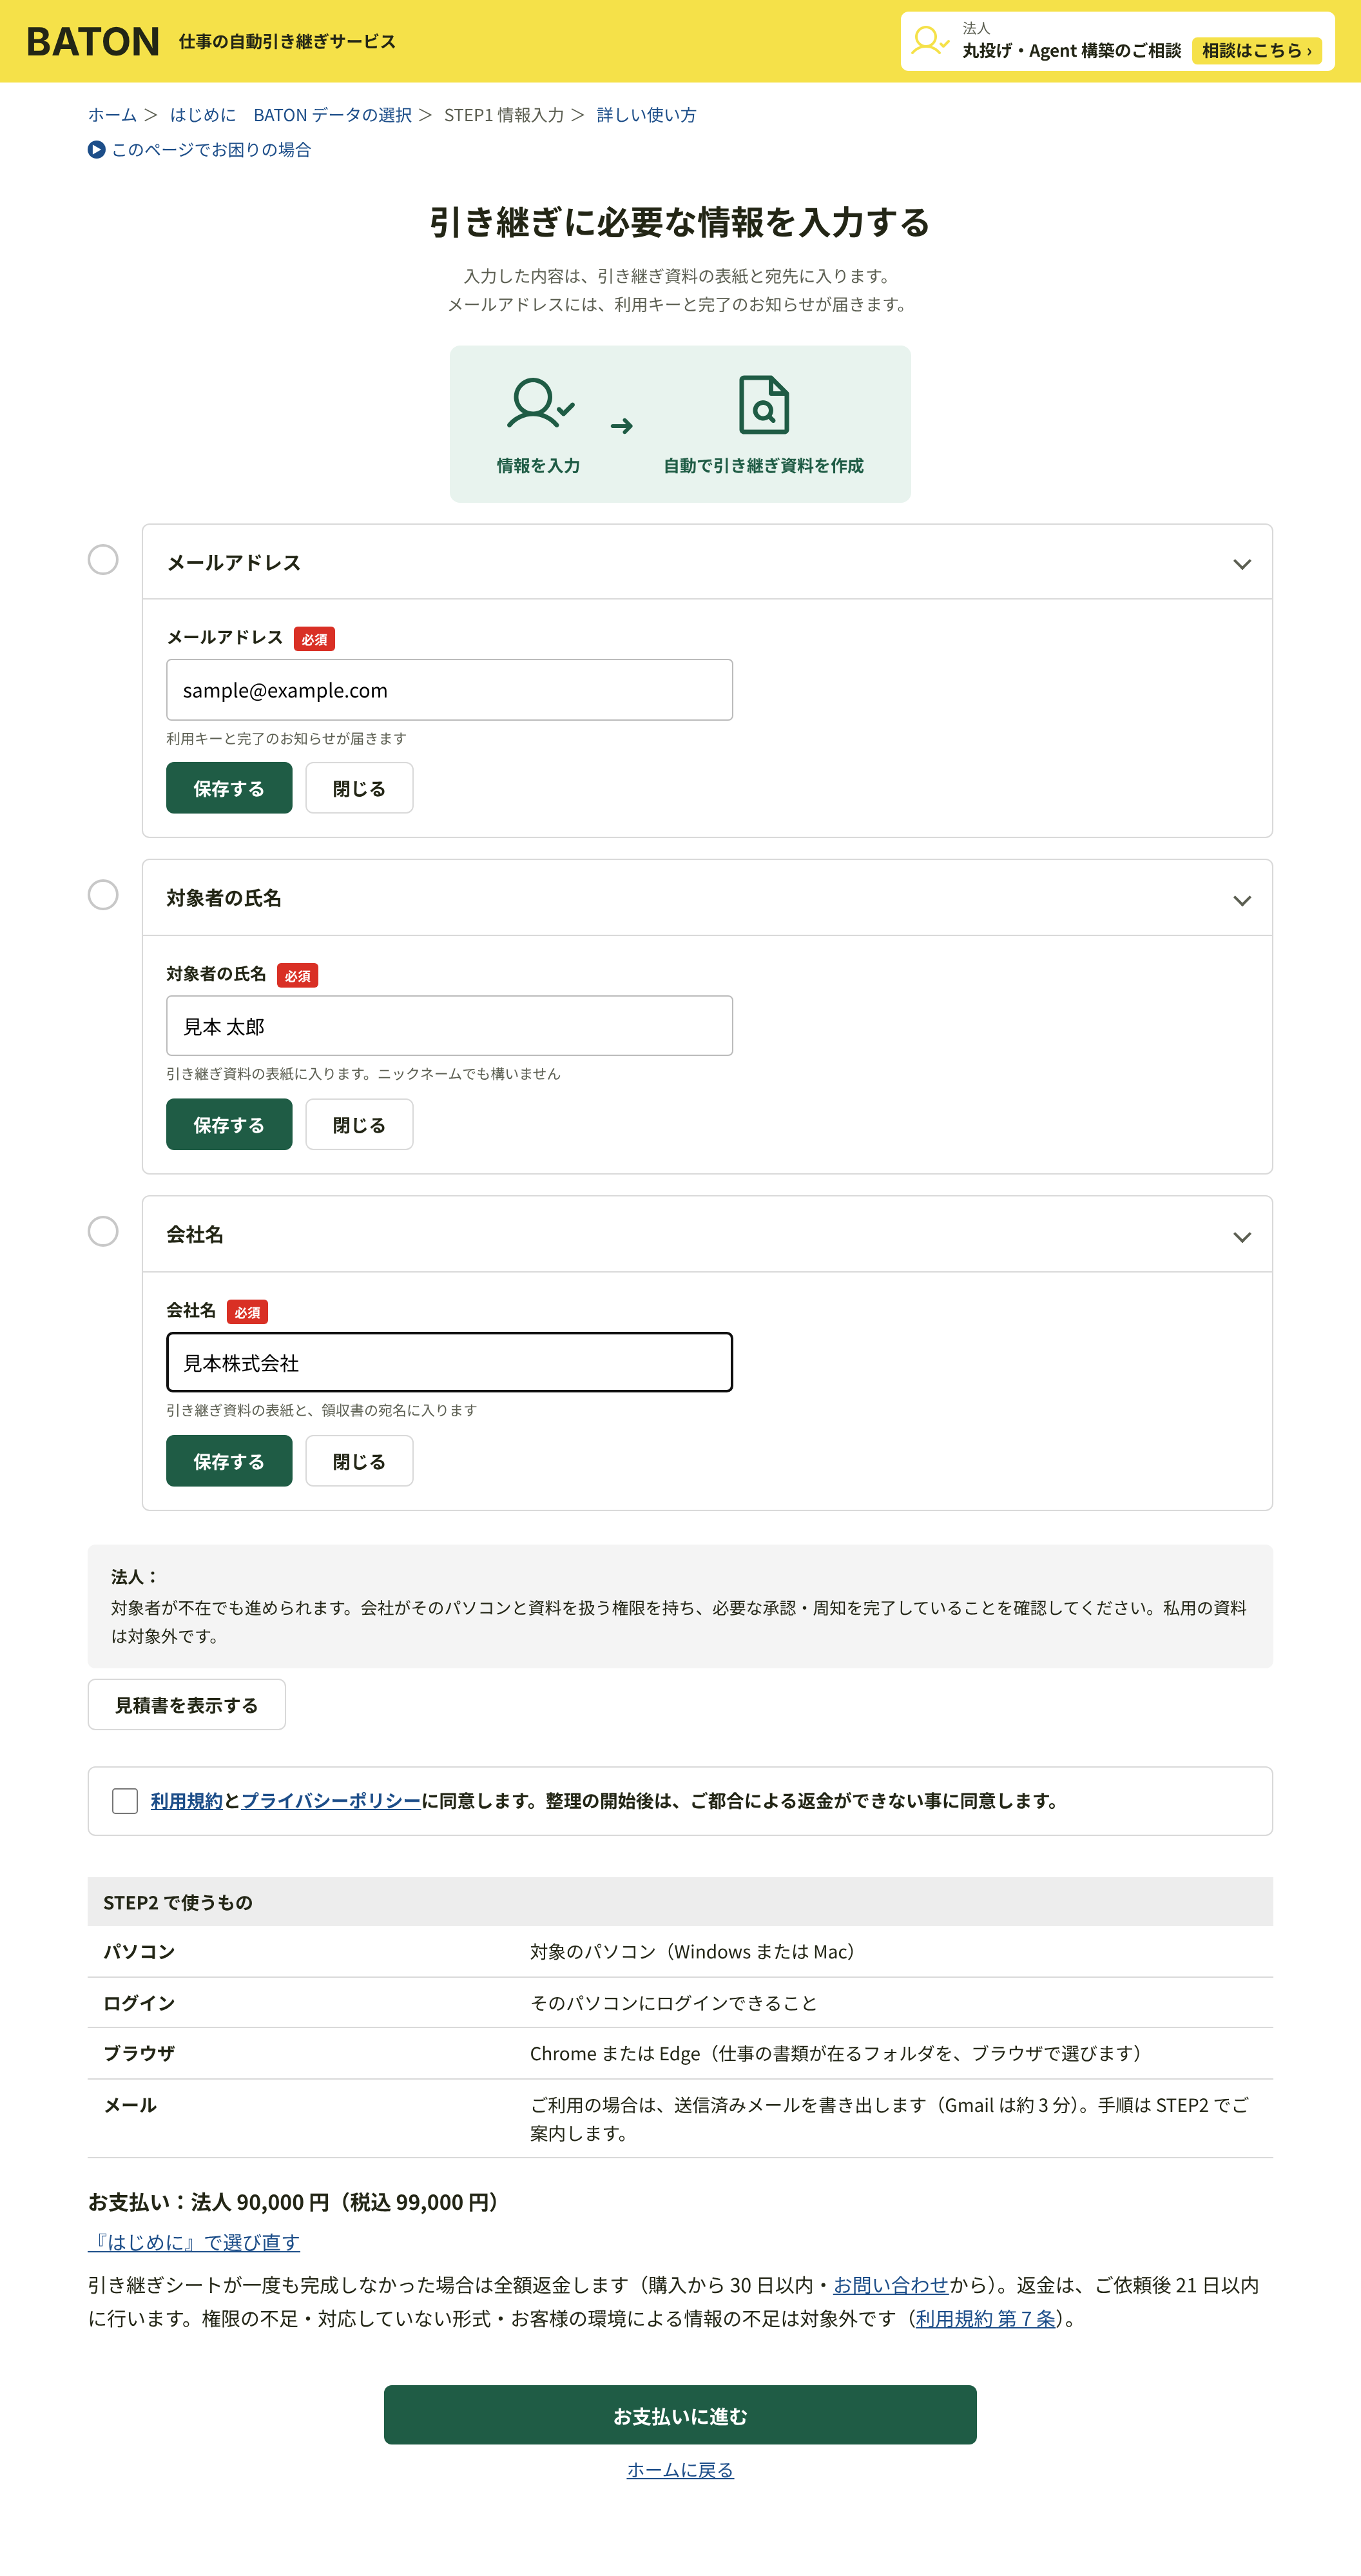The image size is (1361, 2576).
Task: Click 閉じる in 対象者の氏名 section
Action: 359,1125
